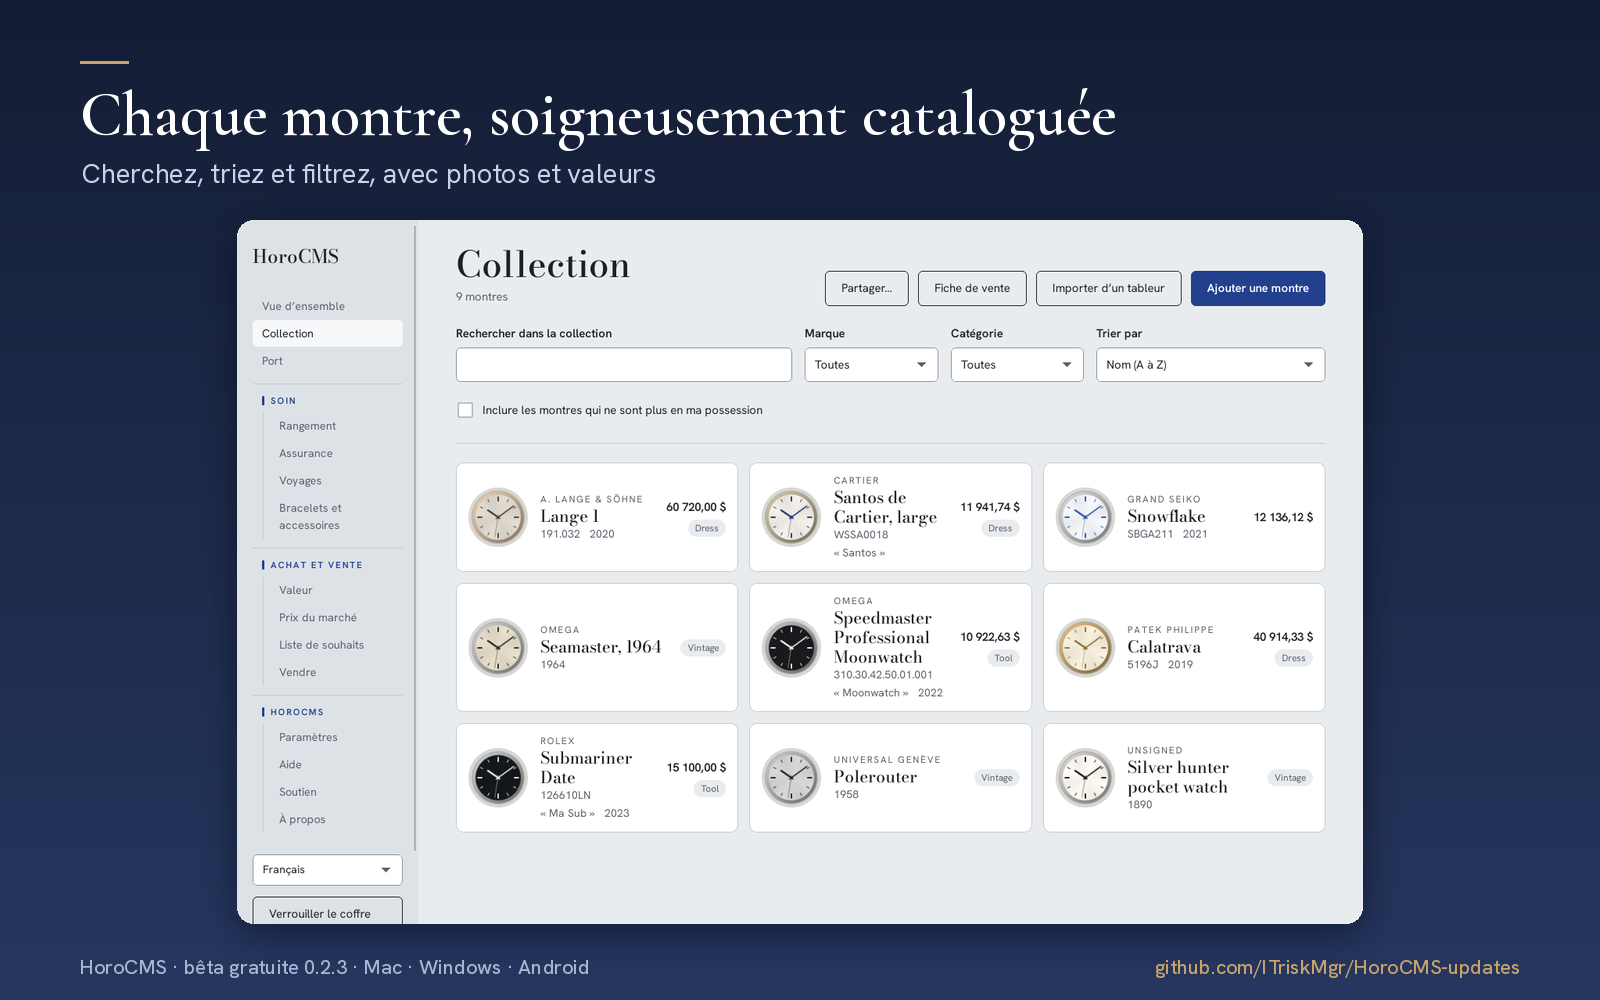Viewport: 1600px width, 1000px height.
Task: Click the Silver hunter pocket watch image
Action: click(1085, 777)
